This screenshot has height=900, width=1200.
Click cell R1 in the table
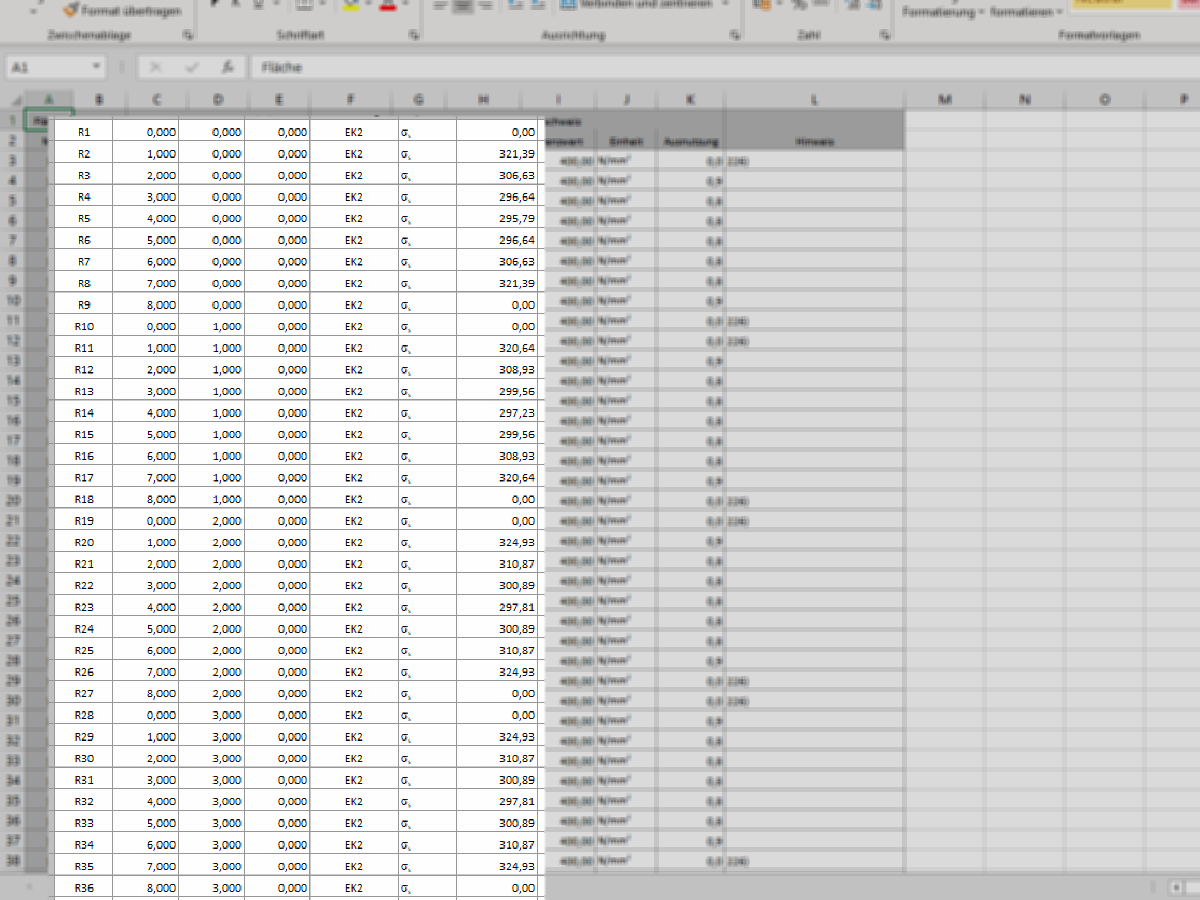[x=83, y=132]
